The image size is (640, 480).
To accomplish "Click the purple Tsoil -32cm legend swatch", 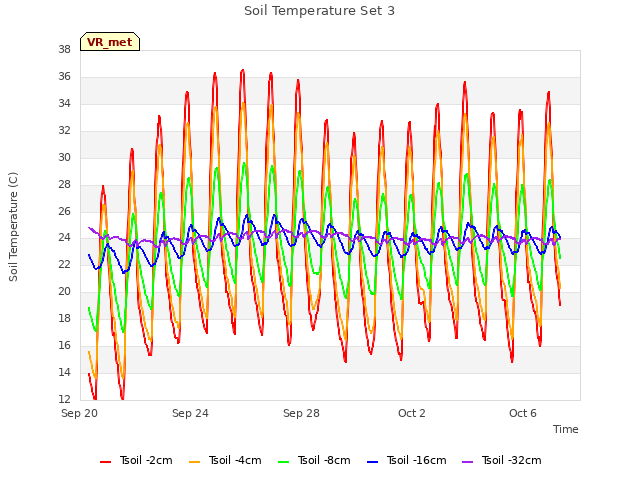I will (467, 462).
